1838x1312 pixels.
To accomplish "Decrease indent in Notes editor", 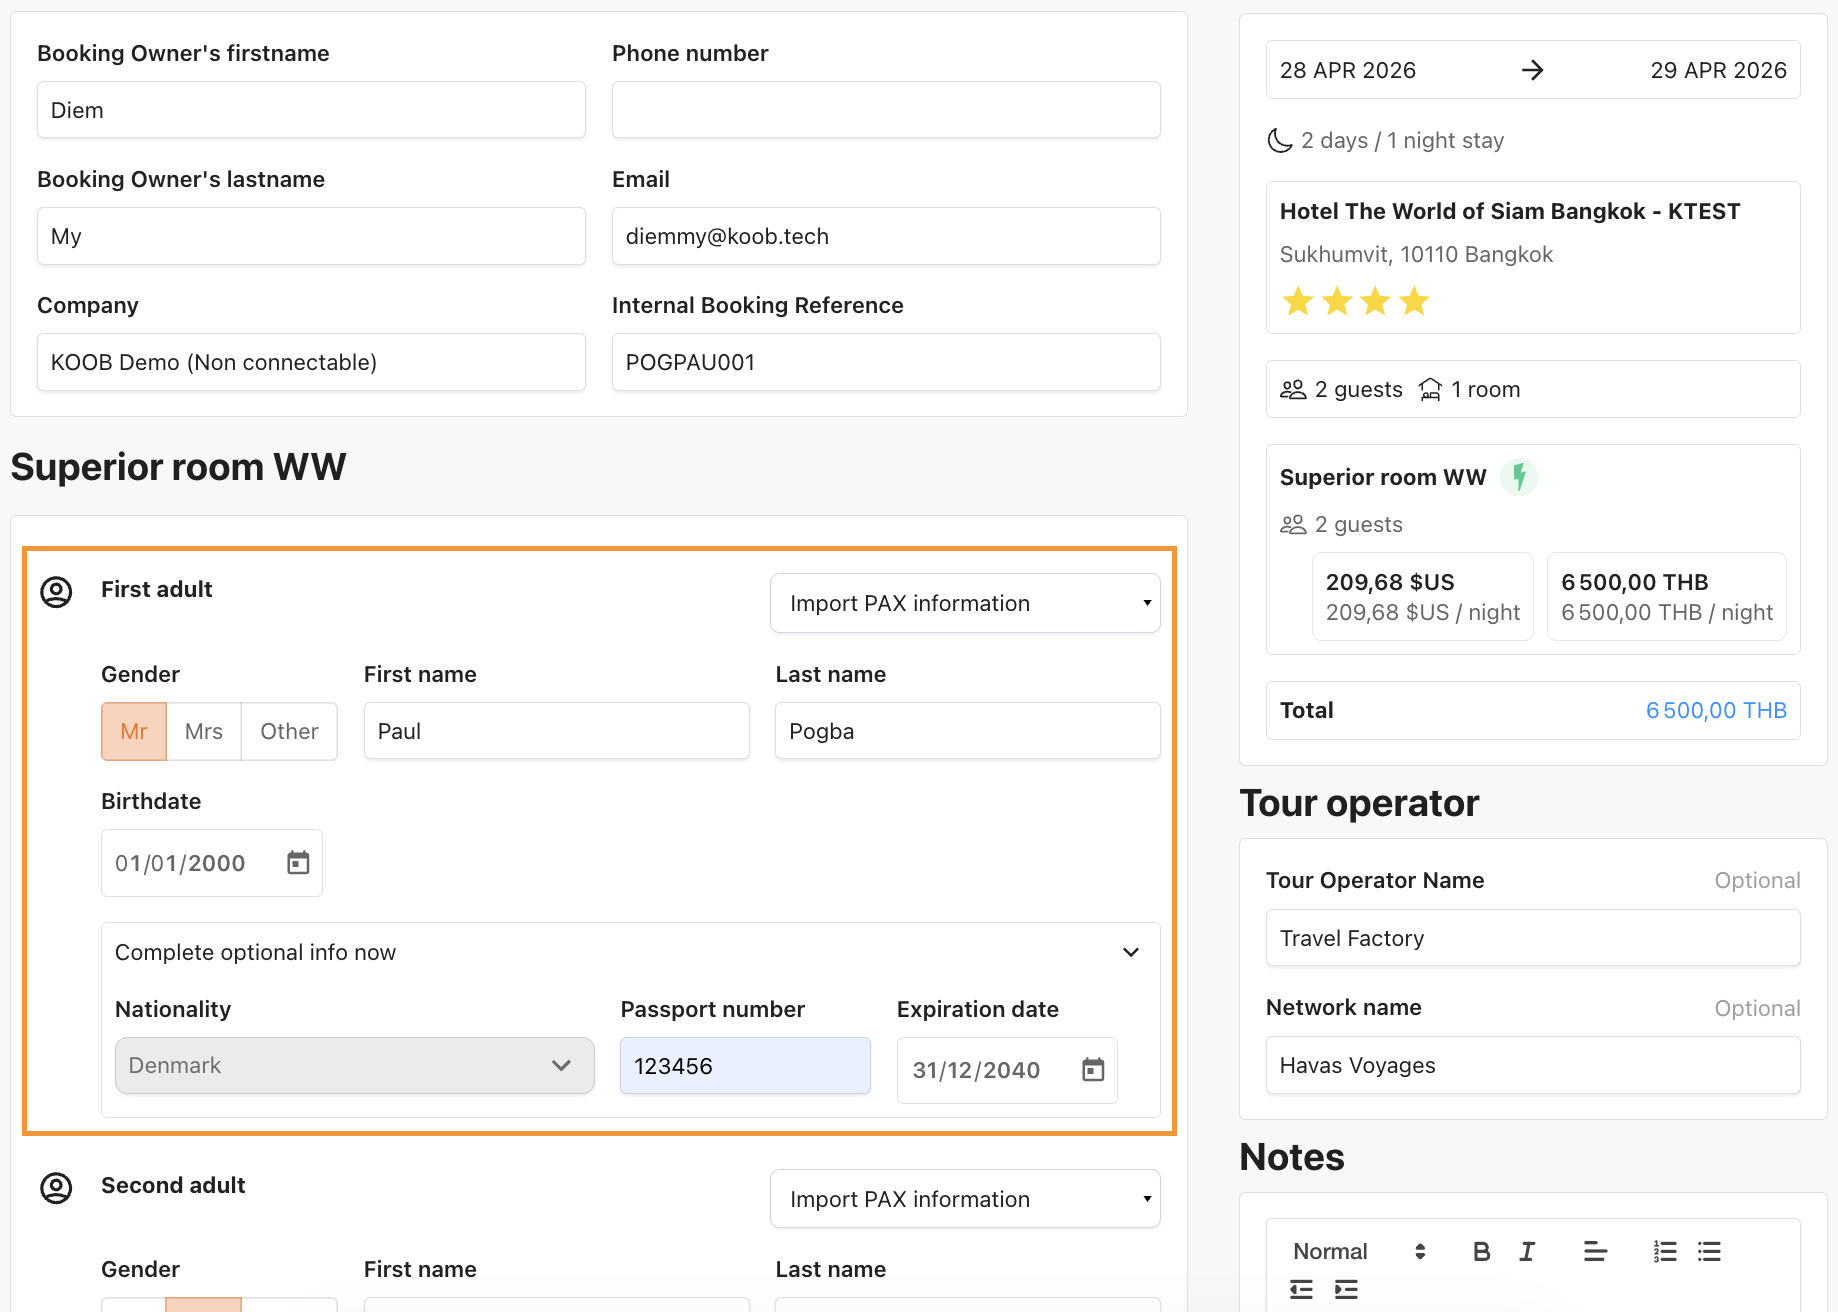I will pyautogui.click(x=1301, y=1289).
